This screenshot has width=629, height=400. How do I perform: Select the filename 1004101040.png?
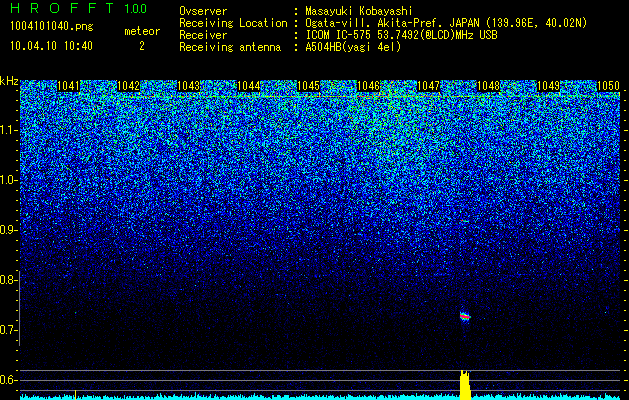[52, 27]
